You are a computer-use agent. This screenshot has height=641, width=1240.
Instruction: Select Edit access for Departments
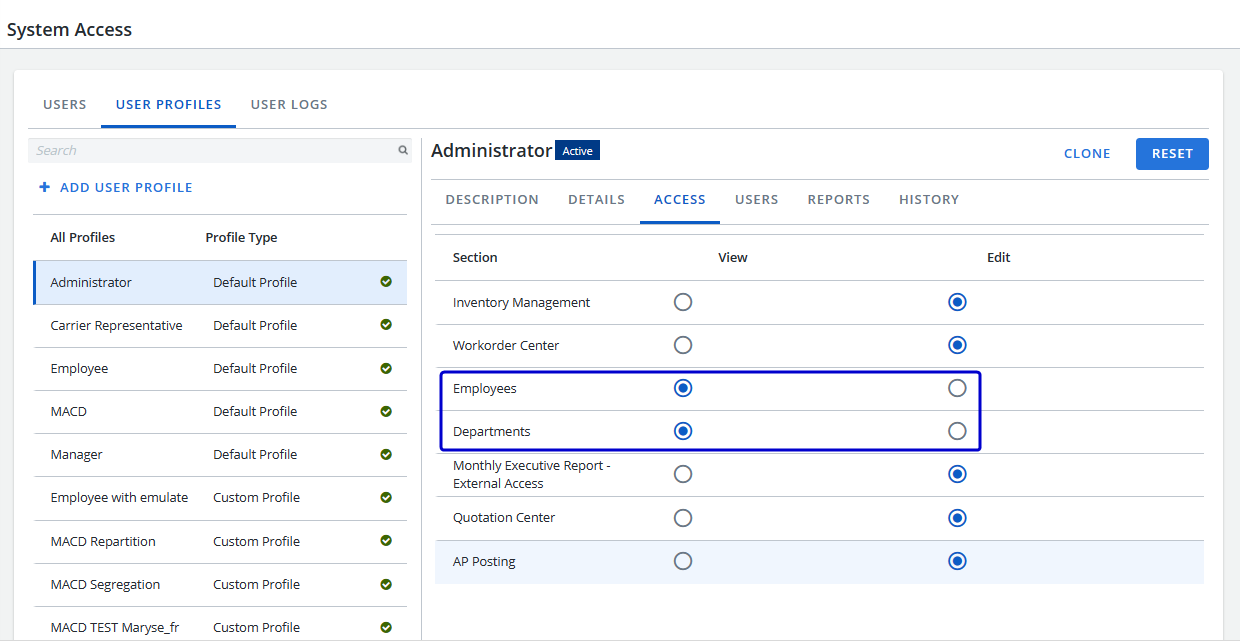957,431
